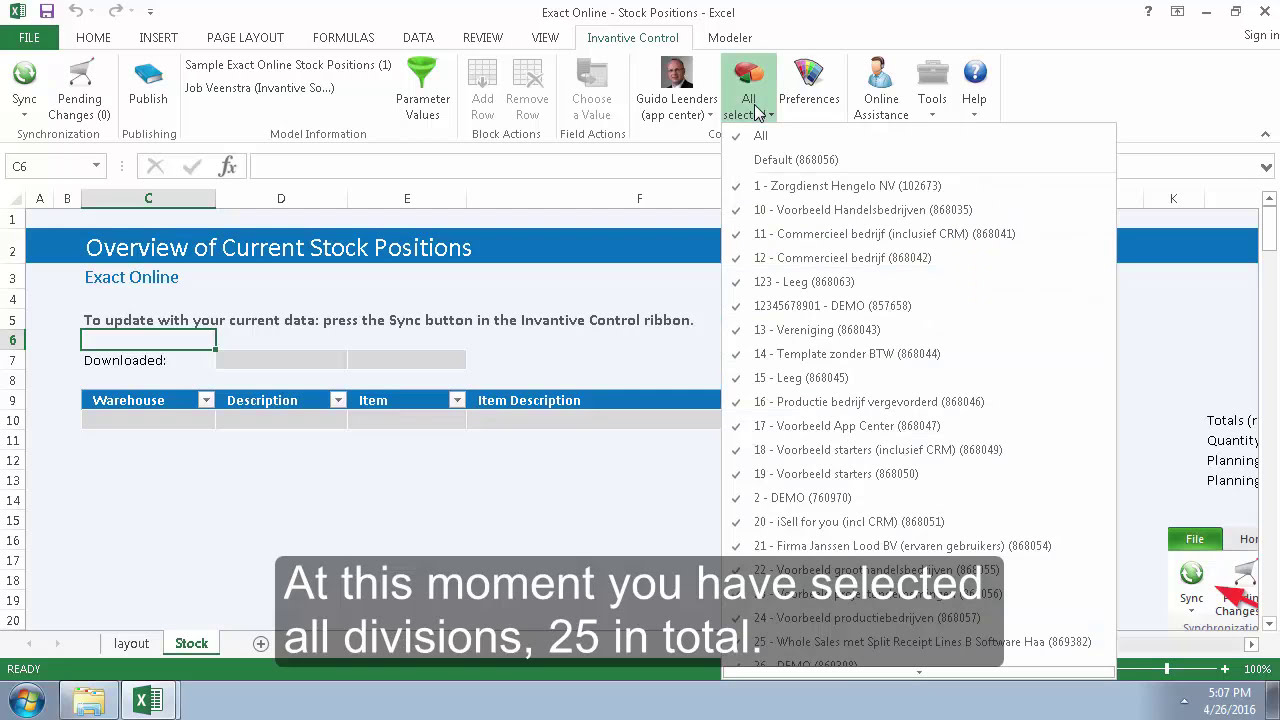Click the zoom in plus button
Viewport: 1280px width, 720px height.
coord(1225,669)
